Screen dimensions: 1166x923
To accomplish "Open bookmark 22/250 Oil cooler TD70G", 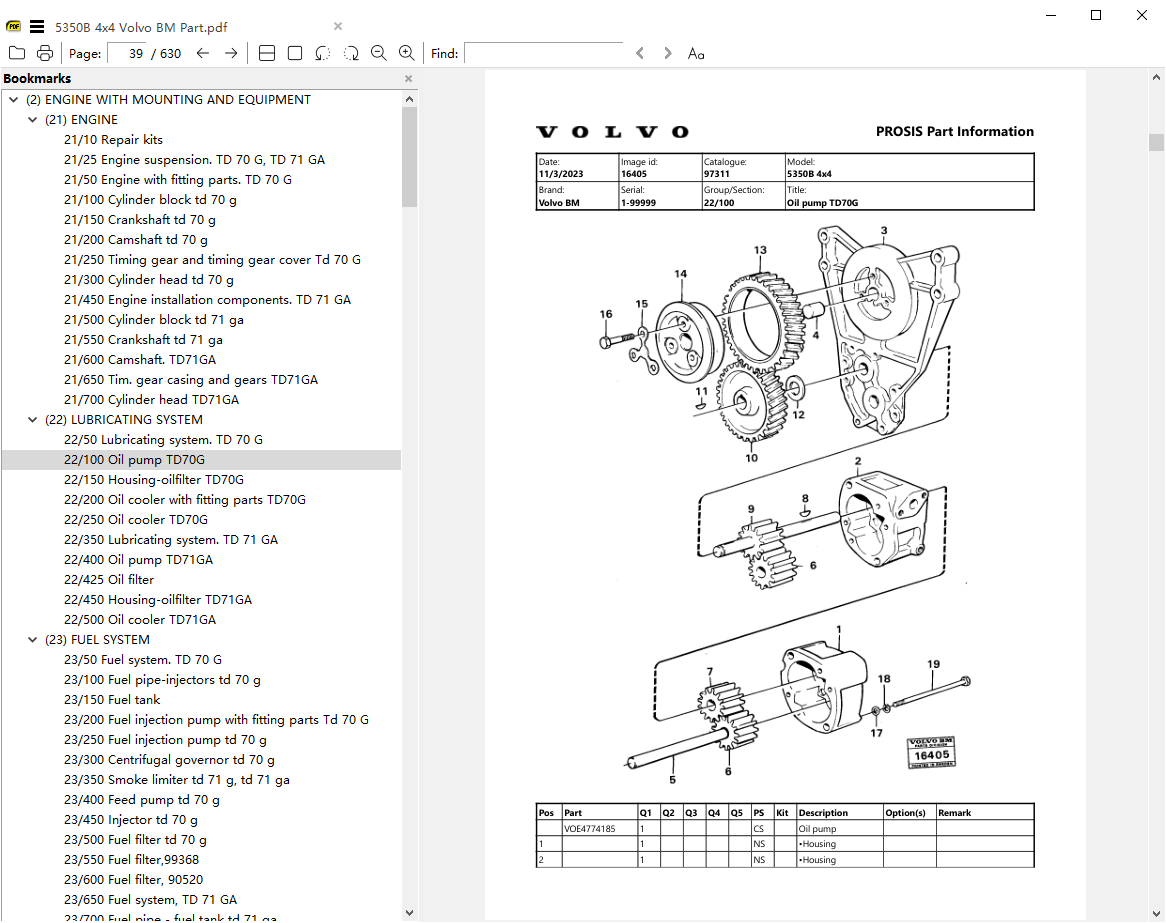I will (x=136, y=520).
